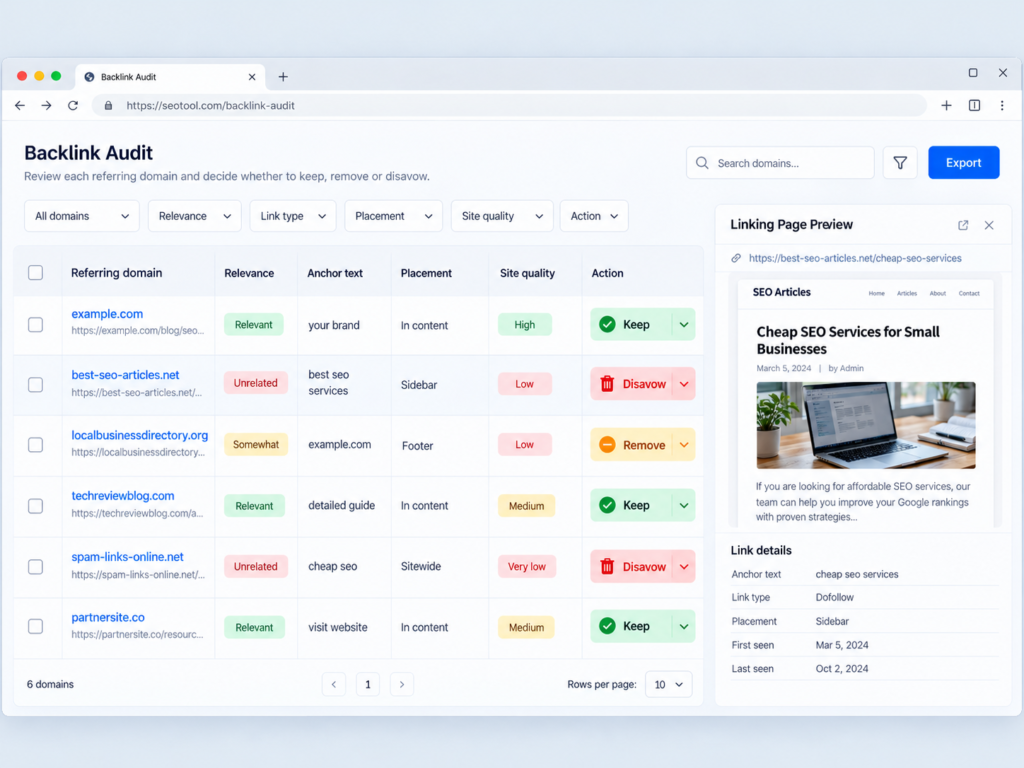This screenshot has width=1024, height=768.
Task: Open the spam-links-online.net domain link
Action: (127, 557)
